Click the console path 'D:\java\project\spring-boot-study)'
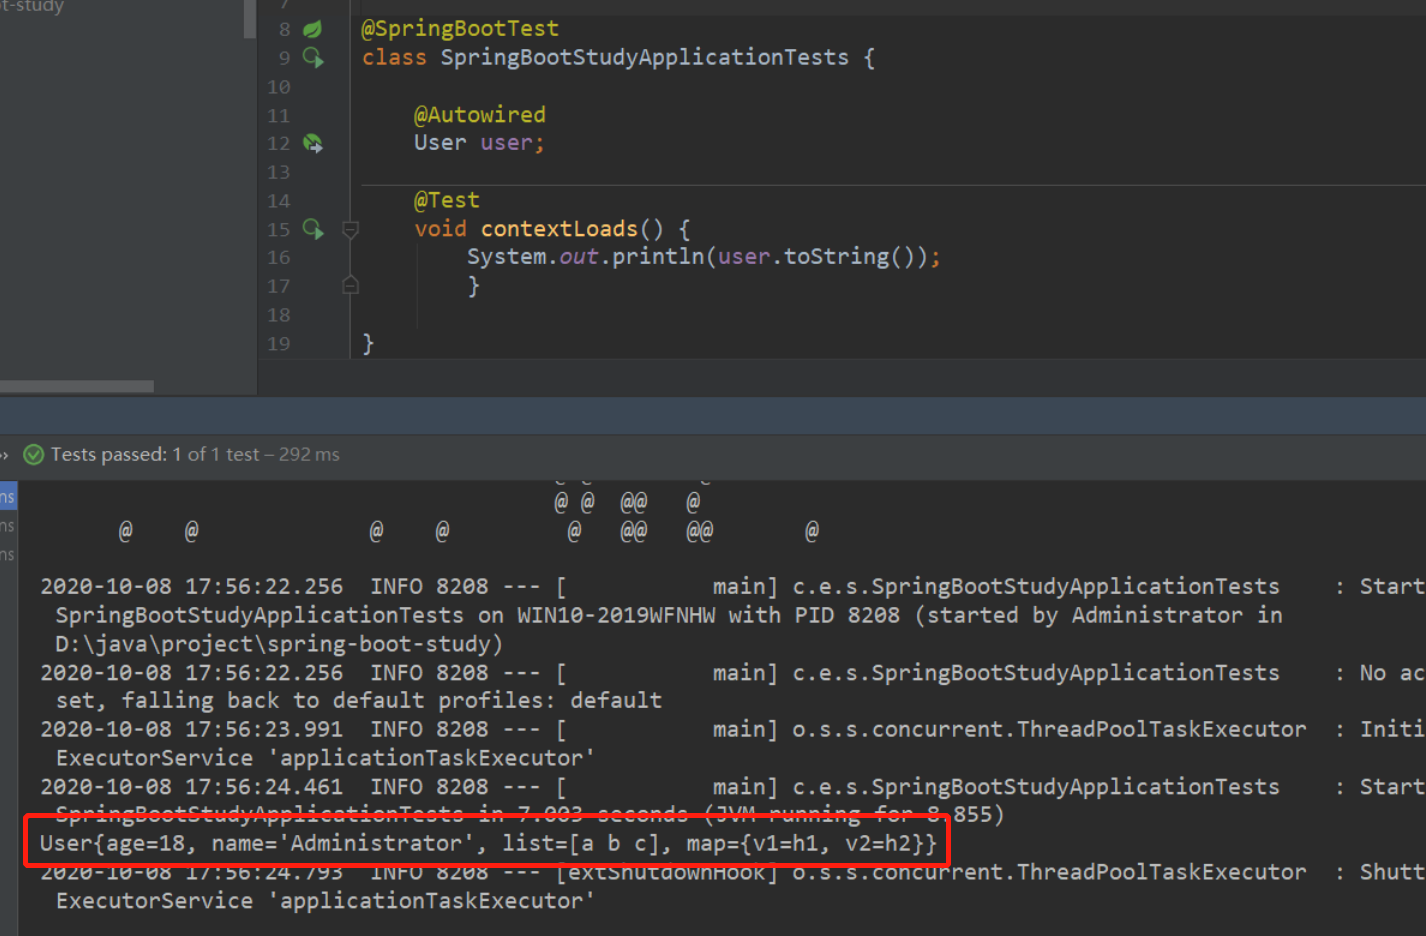 pyautogui.click(x=279, y=644)
